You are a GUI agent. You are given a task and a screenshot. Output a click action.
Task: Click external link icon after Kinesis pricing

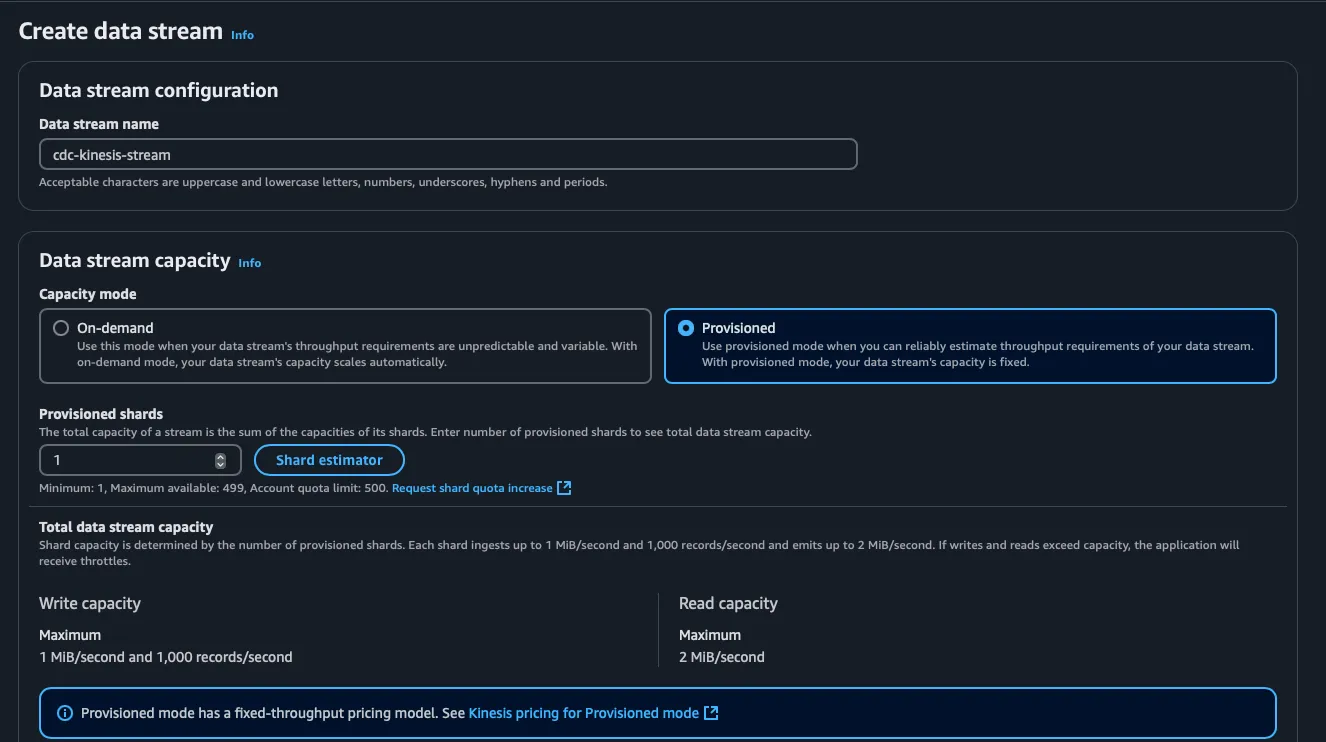(x=711, y=713)
